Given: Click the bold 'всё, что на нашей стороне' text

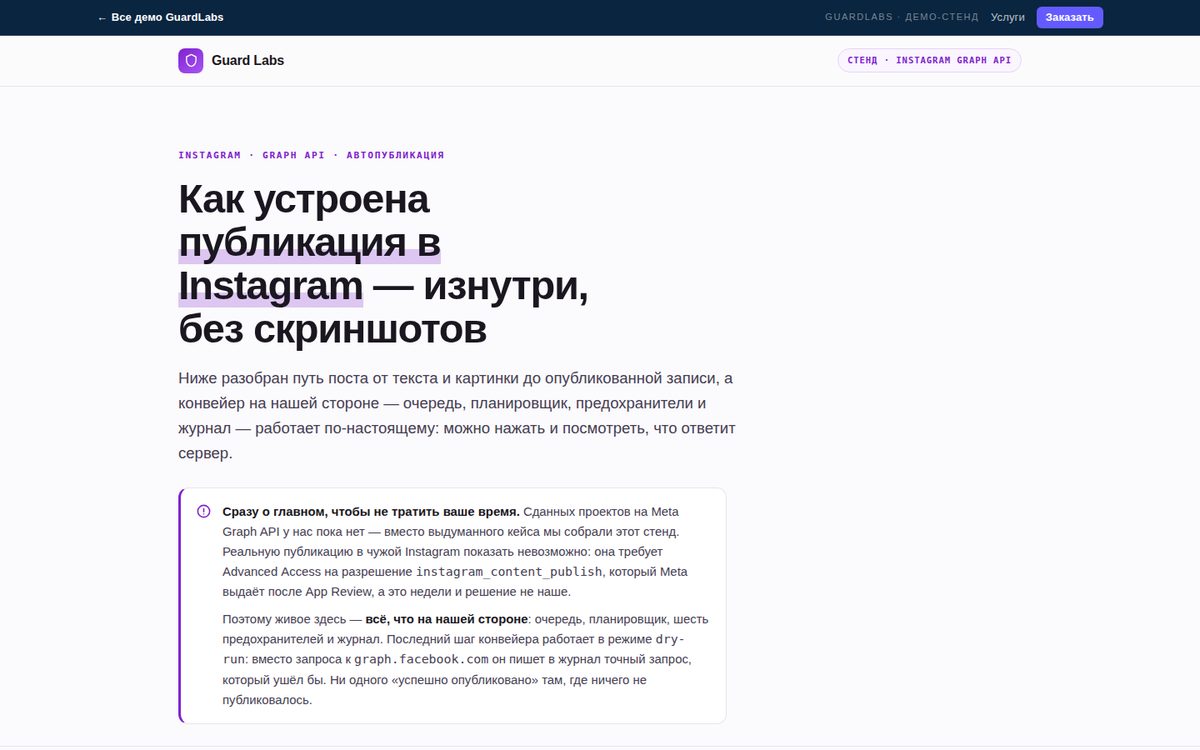Looking at the screenshot, I should pos(447,619).
